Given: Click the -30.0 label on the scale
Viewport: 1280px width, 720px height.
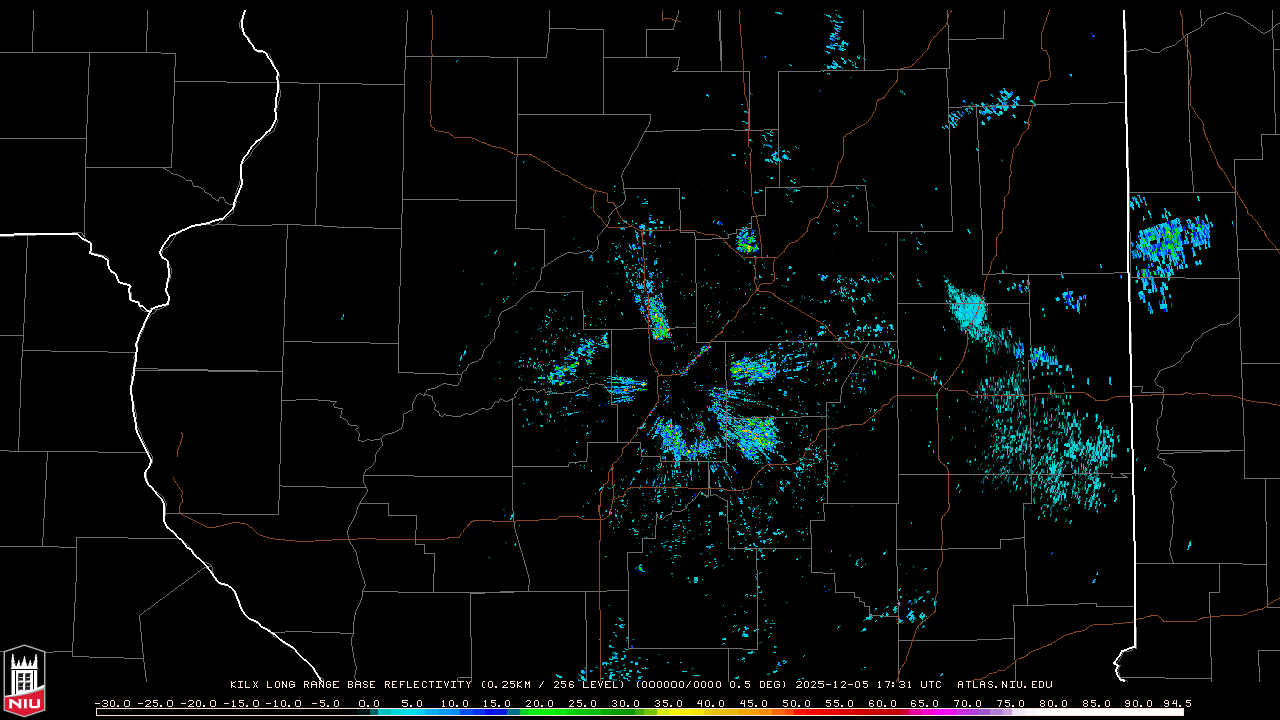Looking at the screenshot, I should coord(112,703).
